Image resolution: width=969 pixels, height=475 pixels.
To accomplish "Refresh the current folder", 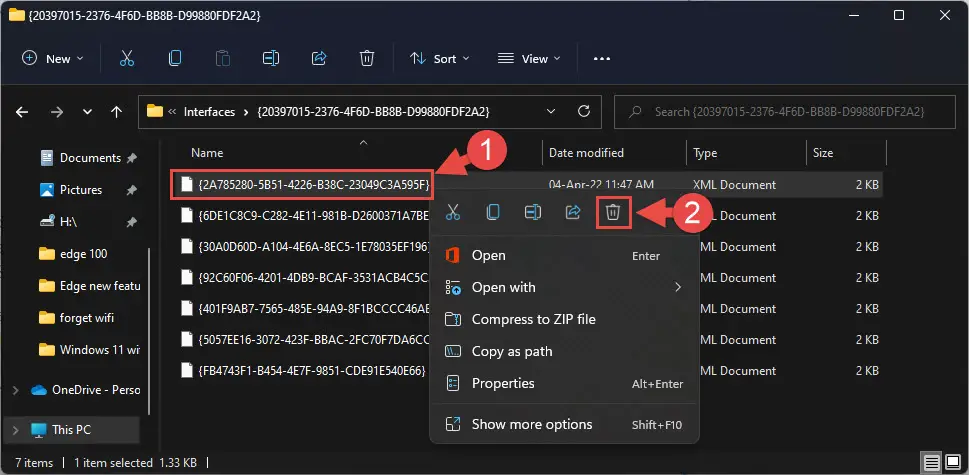I will coord(583,112).
